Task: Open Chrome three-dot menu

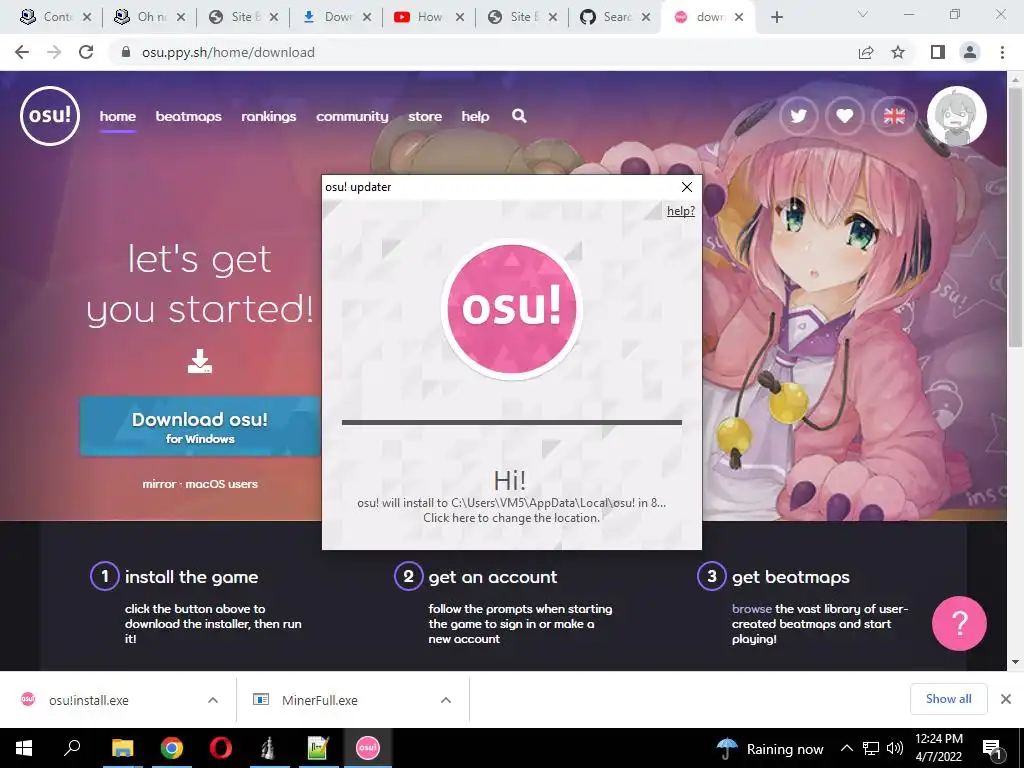Action: tap(1002, 52)
